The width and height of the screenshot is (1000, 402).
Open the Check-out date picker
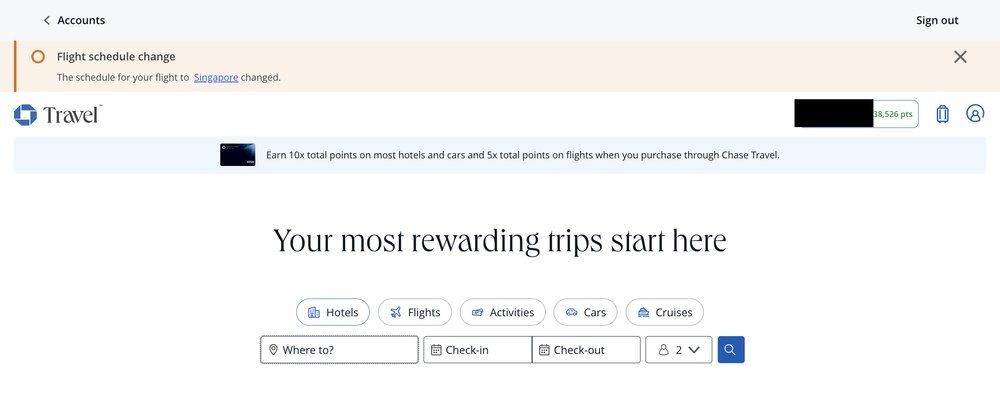tap(586, 350)
